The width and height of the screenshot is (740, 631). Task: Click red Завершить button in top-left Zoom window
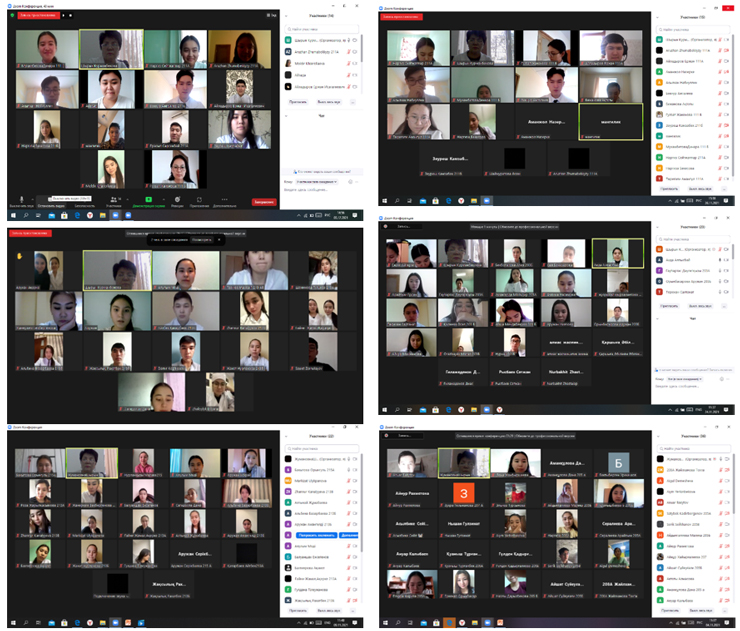(x=264, y=202)
